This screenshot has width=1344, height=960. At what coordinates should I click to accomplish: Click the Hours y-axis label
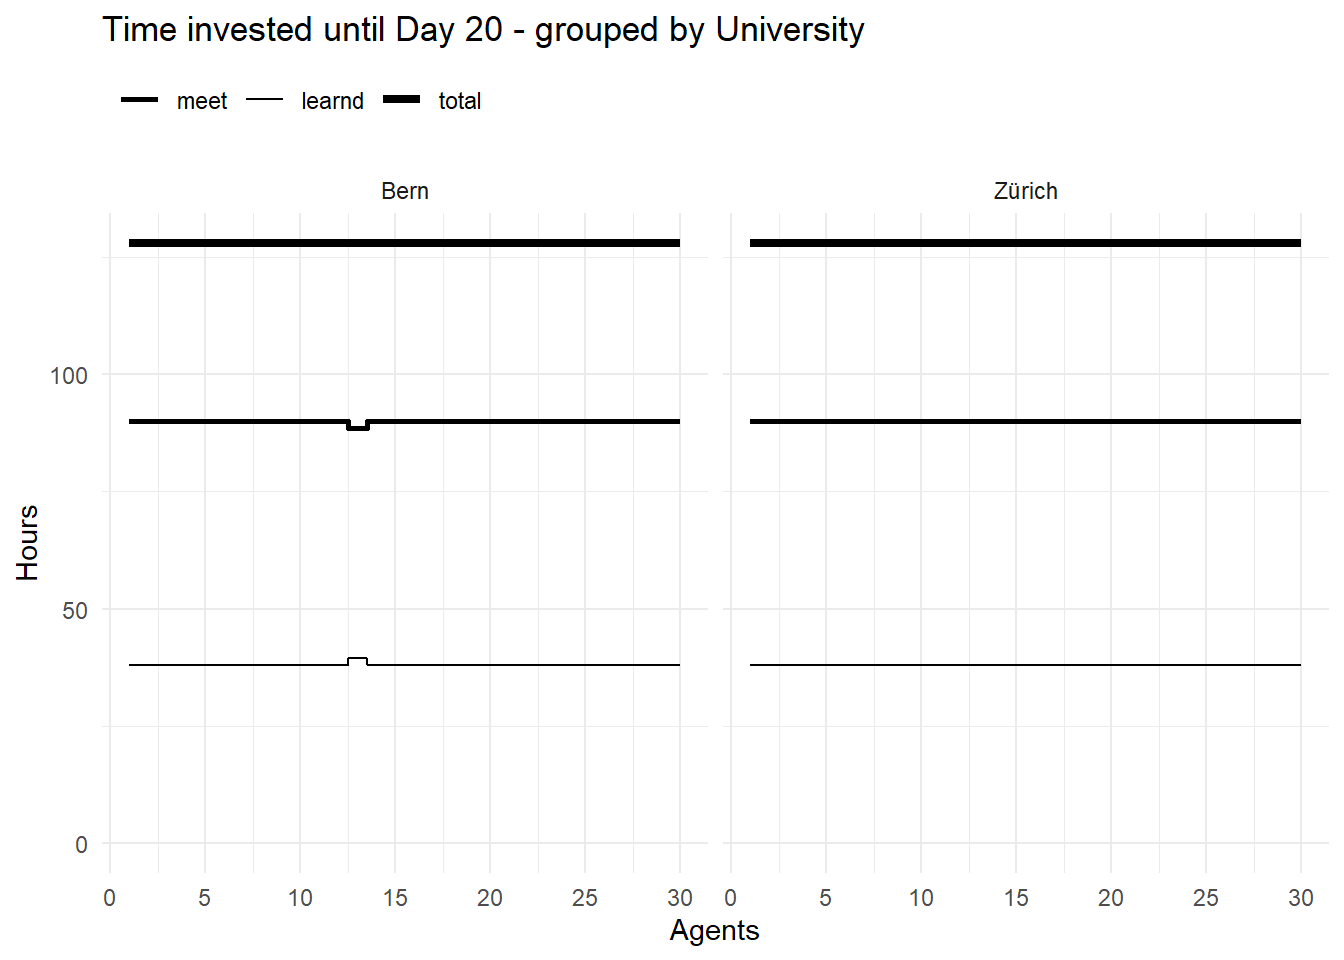pos(27,542)
